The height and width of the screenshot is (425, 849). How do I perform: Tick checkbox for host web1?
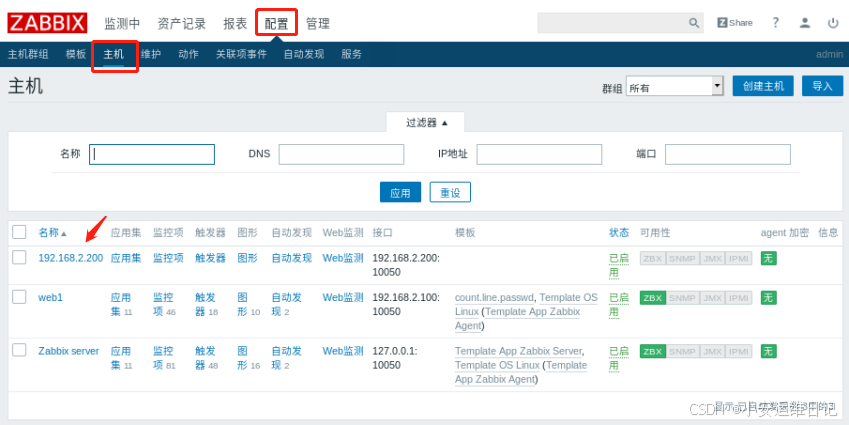tap(19, 296)
